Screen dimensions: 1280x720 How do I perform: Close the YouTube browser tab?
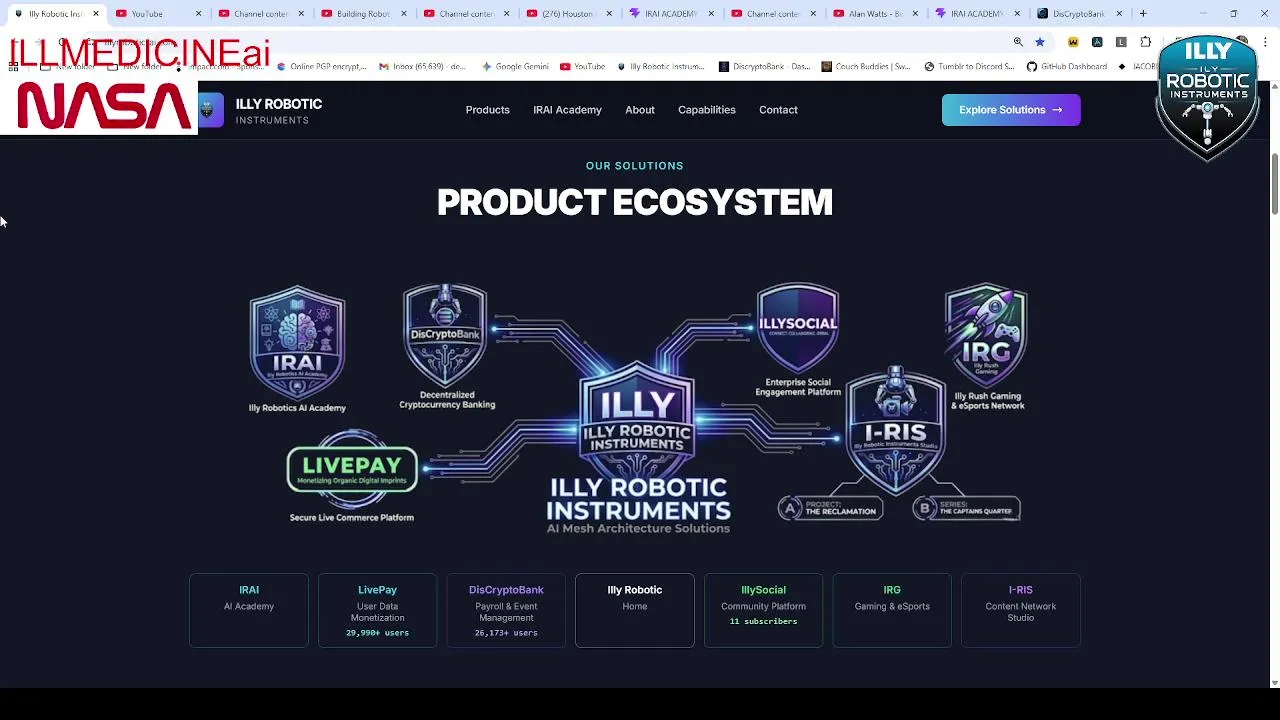198,14
